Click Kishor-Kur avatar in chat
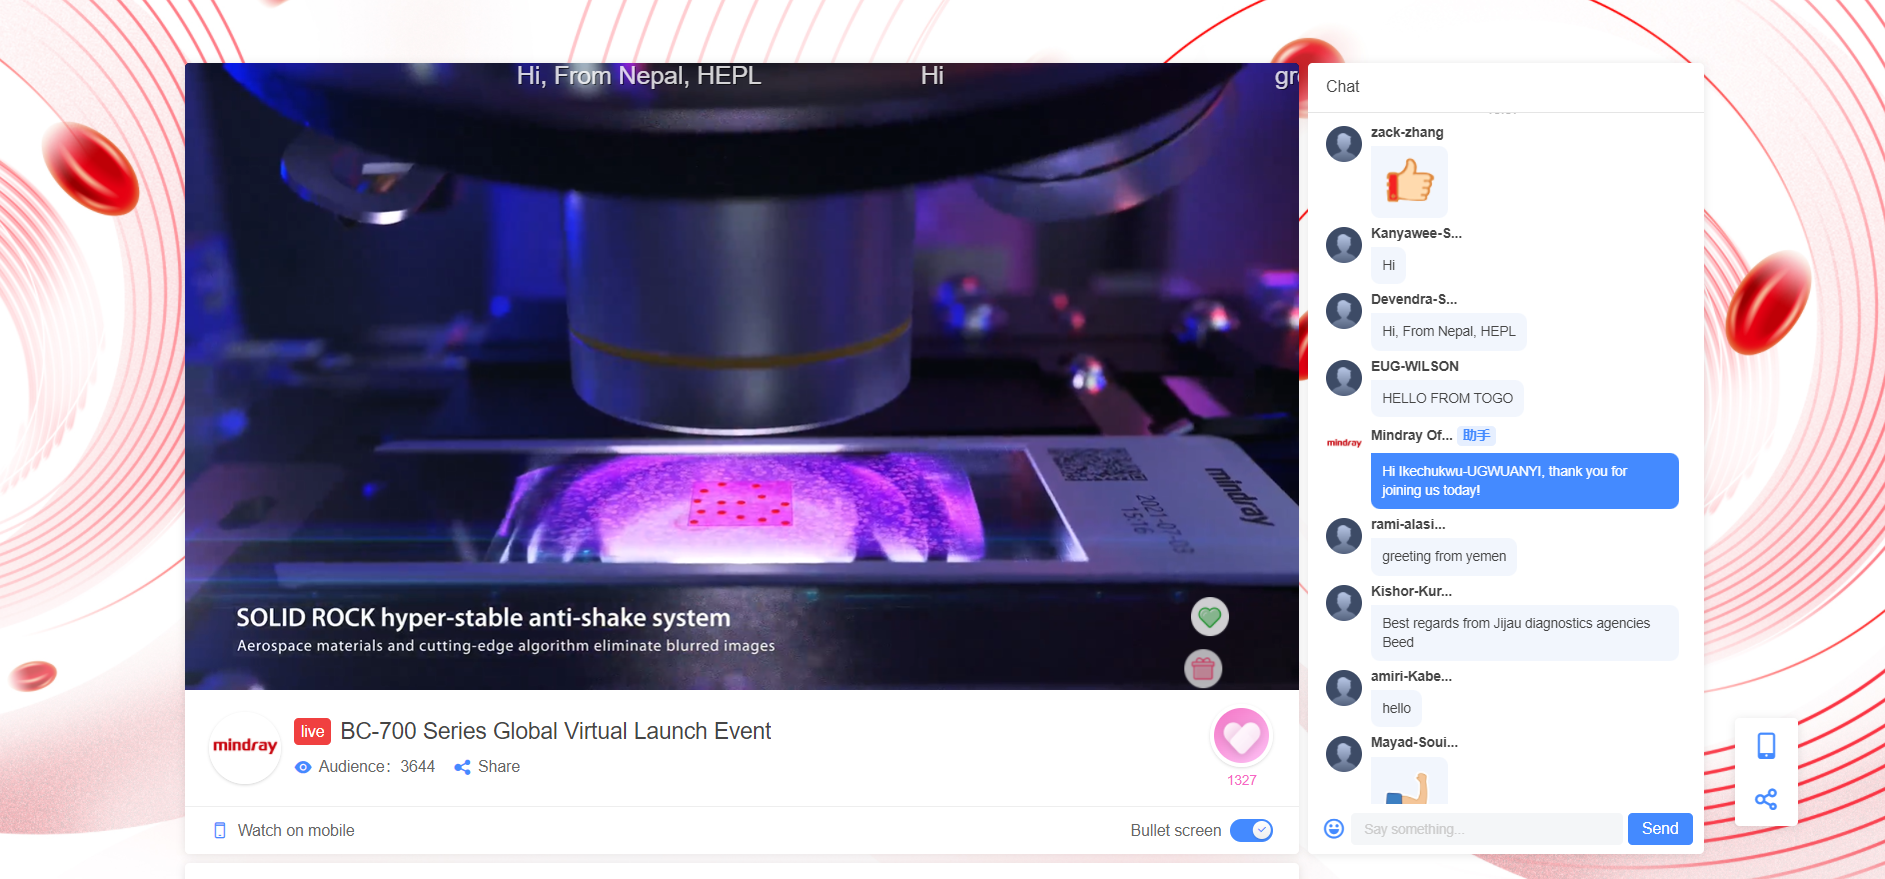 click(1344, 603)
